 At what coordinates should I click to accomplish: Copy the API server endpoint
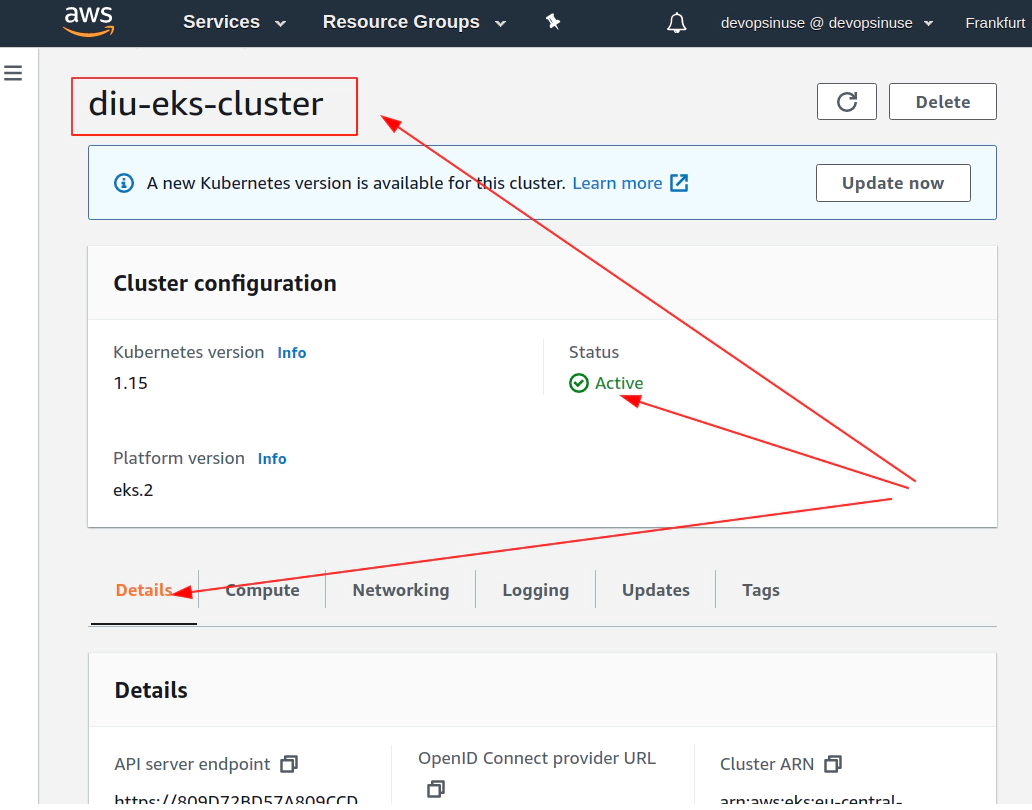(289, 764)
